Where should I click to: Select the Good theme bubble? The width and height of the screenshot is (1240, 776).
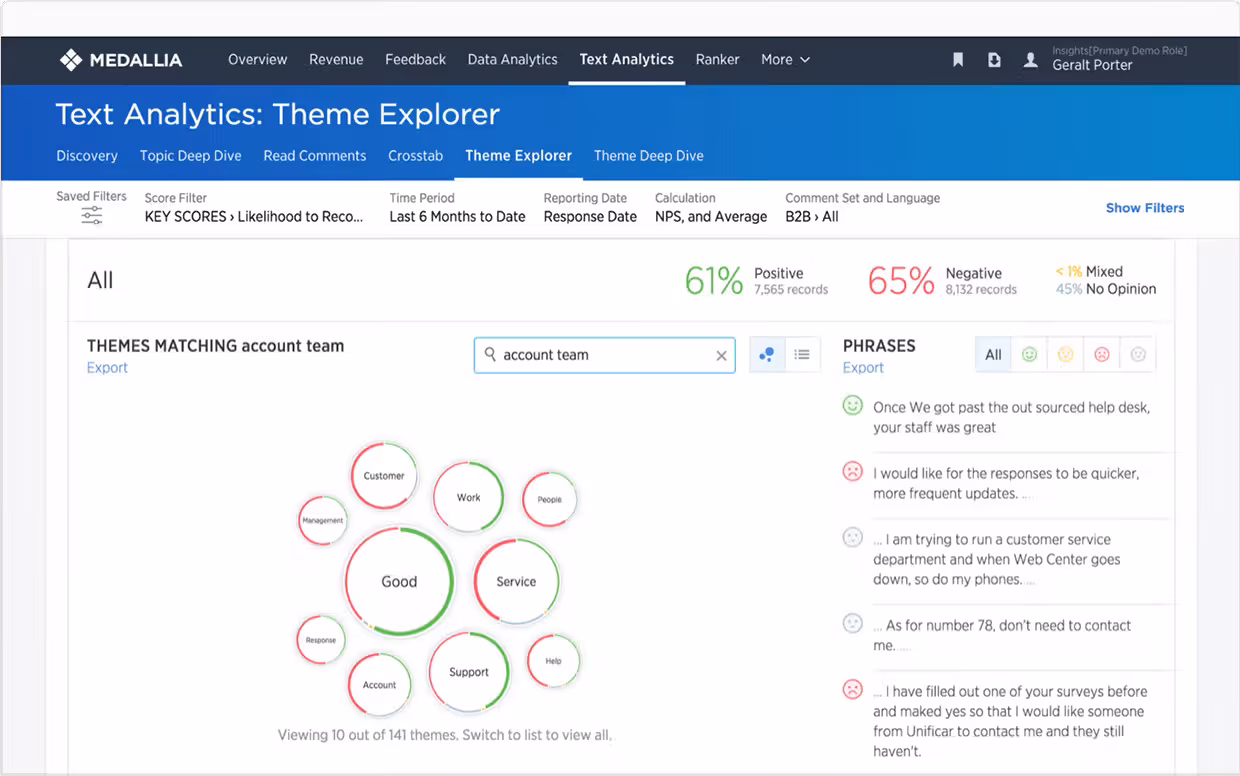399,581
